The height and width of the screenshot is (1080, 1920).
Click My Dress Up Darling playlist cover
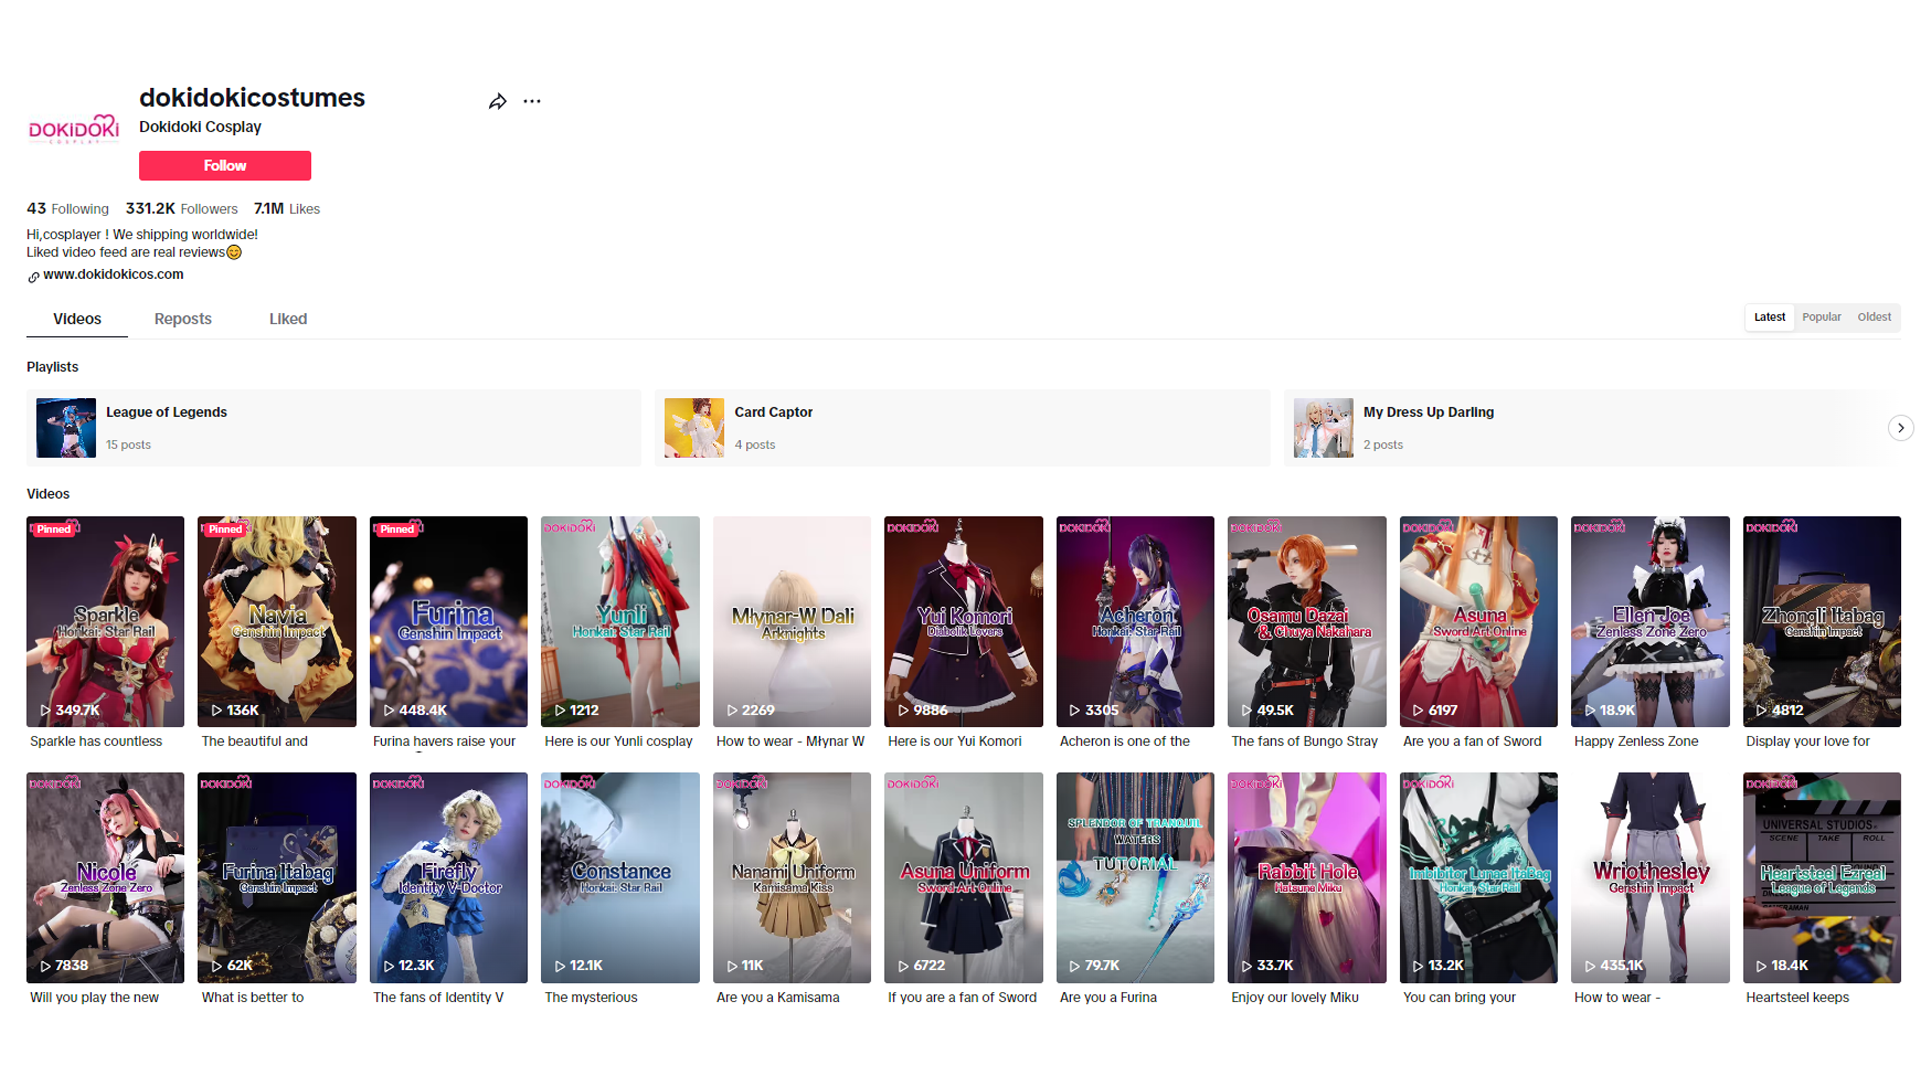pos(1323,428)
